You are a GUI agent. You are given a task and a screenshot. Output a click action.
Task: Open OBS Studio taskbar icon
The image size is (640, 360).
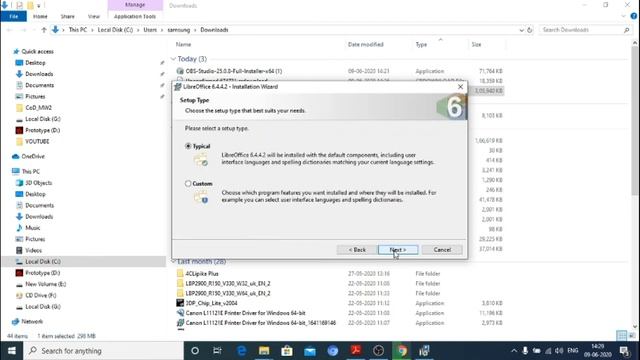point(378,351)
